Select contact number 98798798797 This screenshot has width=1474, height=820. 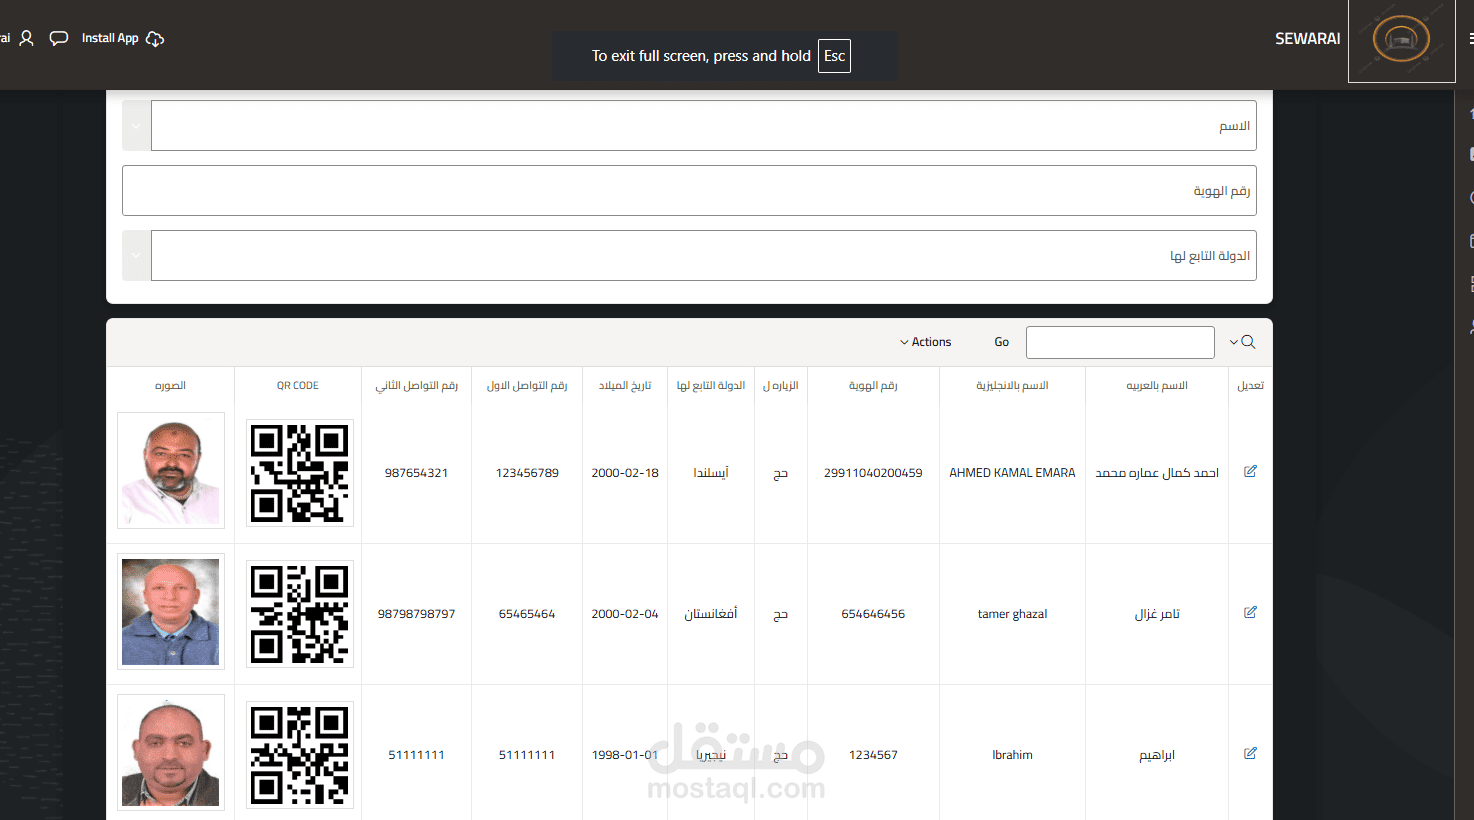[416, 614]
